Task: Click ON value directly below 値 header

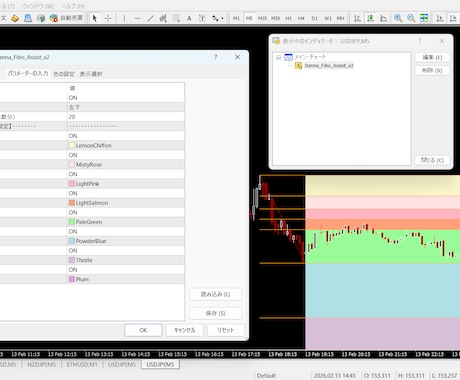Action: [126, 98]
